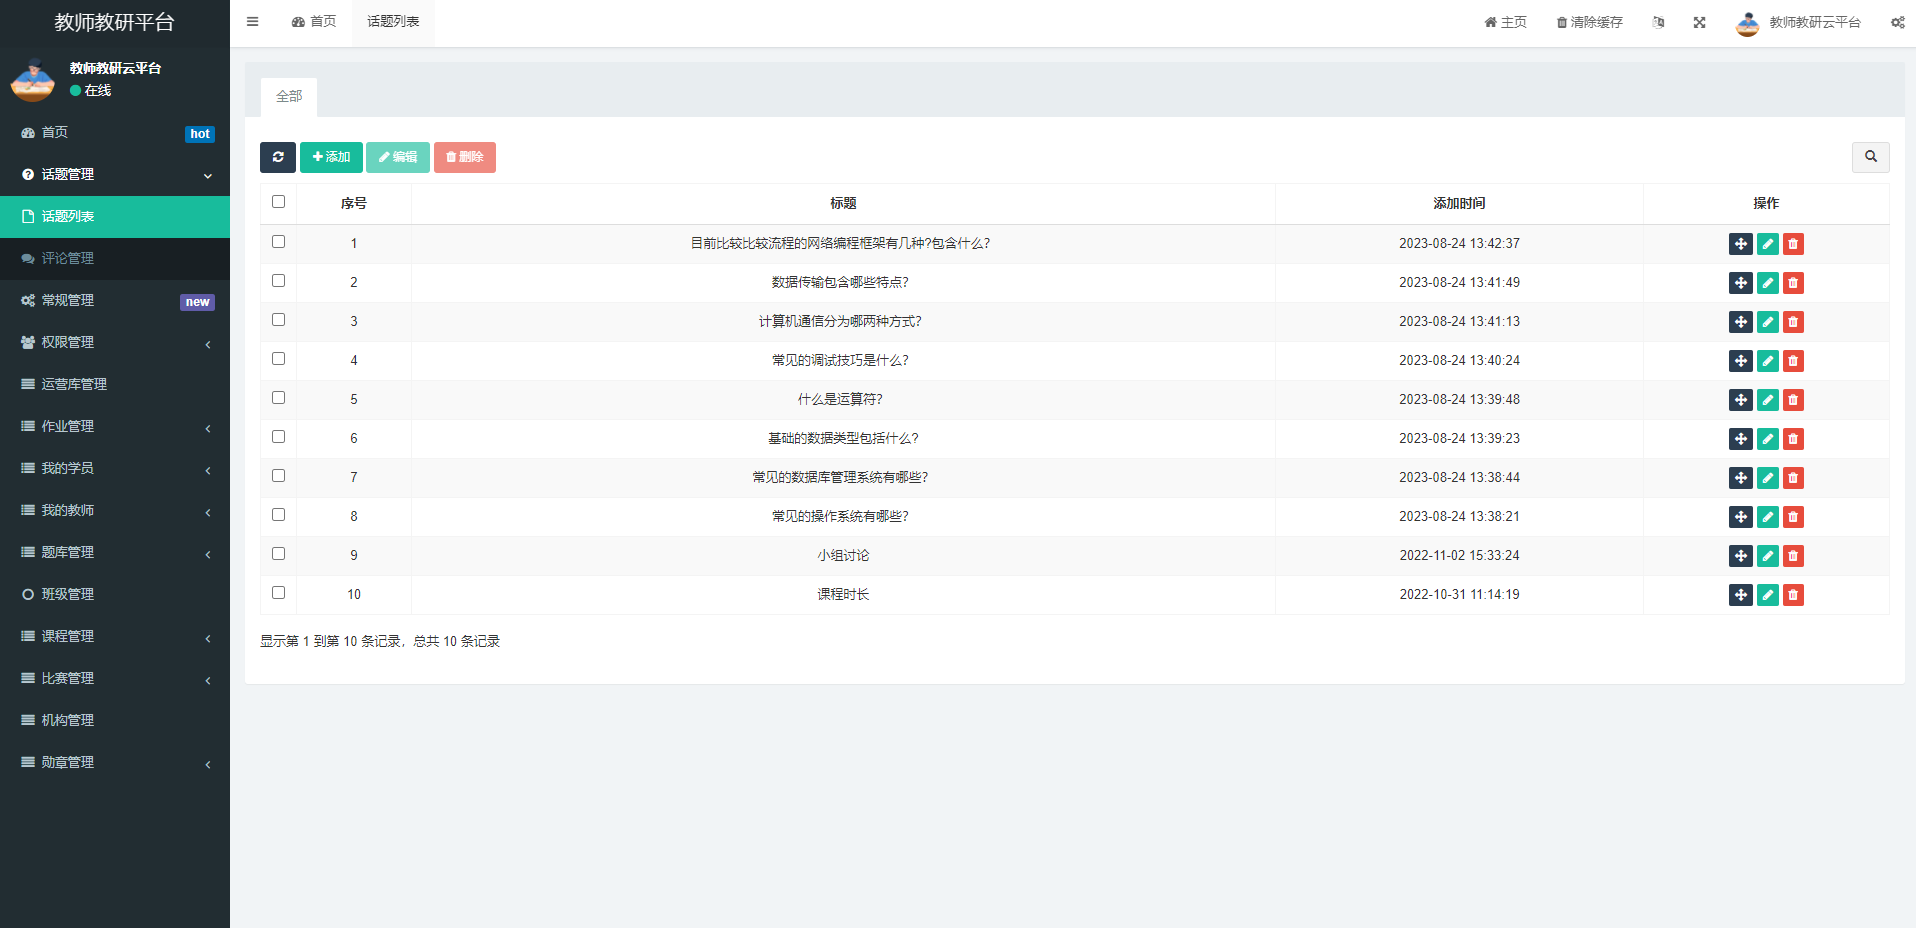Image resolution: width=1916 pixels, height=928 pixels.
Task: Click the refresh icon button above the table
Action: pos(278,157)
